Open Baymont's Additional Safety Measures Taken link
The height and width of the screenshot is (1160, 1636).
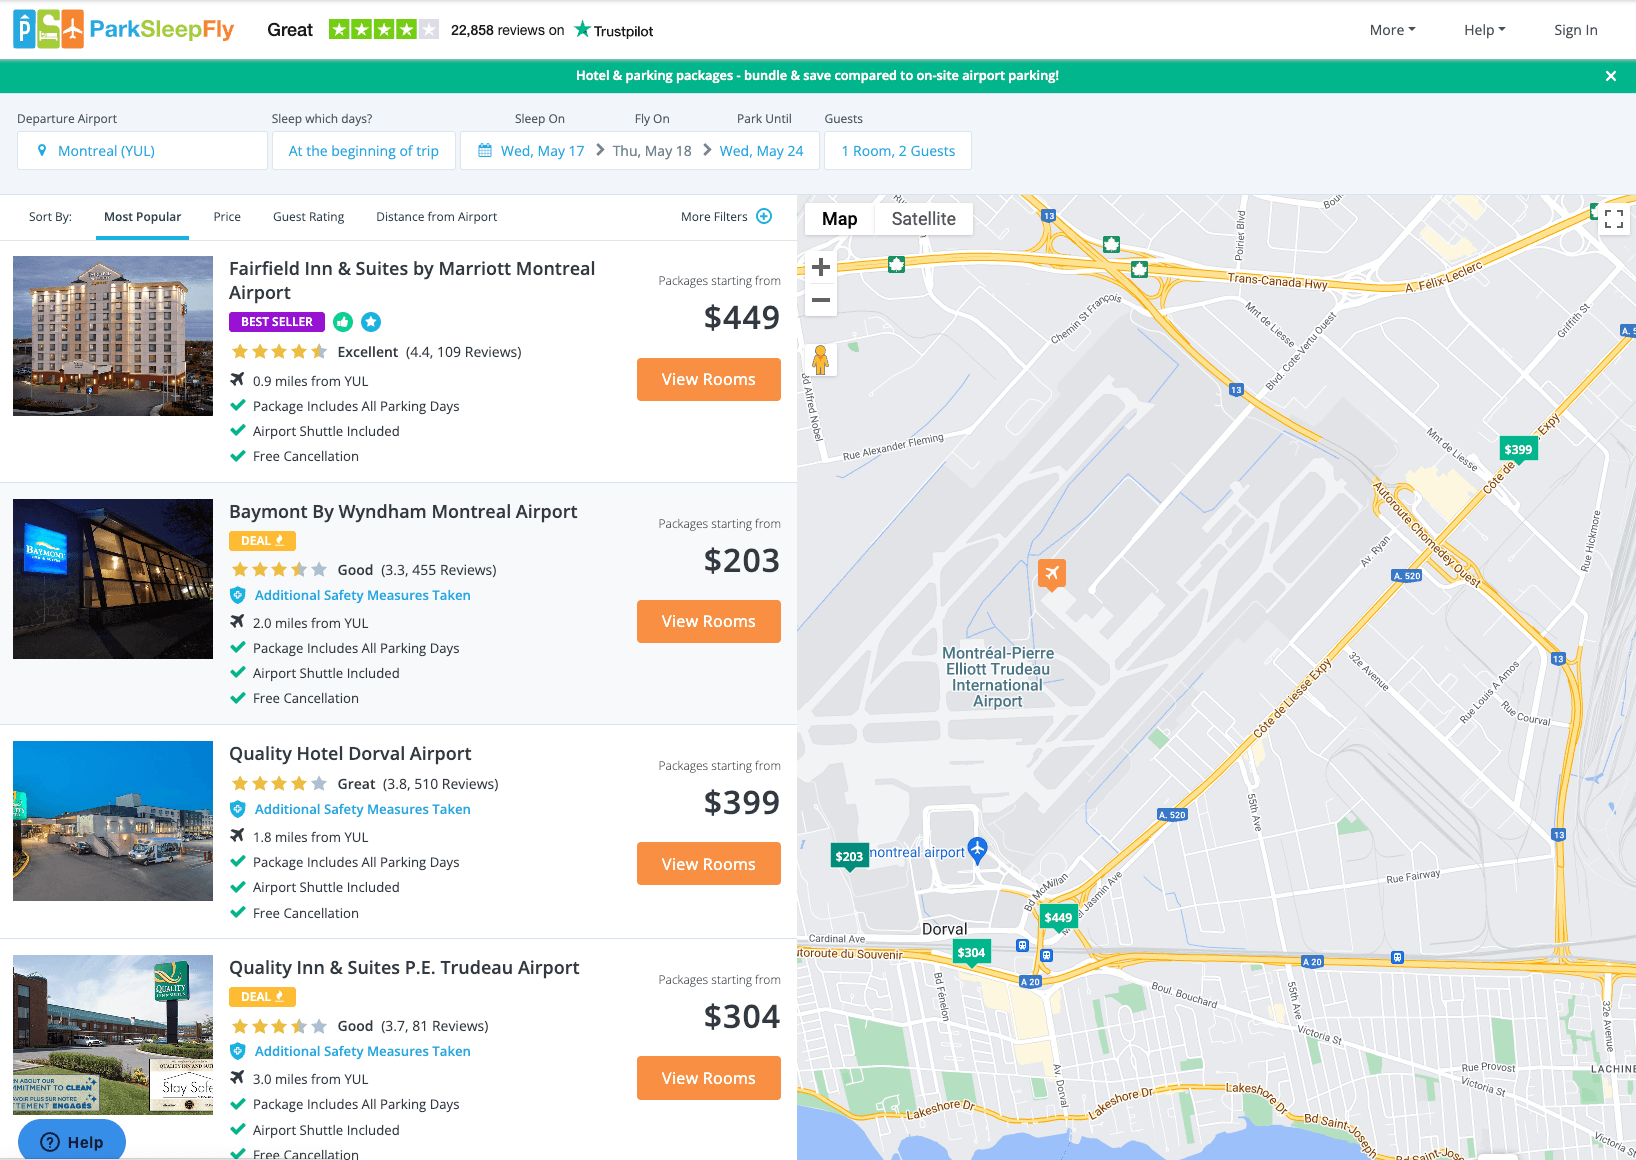(x=362, y=595)
